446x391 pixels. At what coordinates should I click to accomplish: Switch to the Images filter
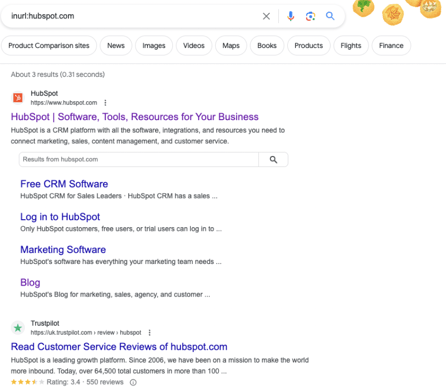[154, 46]
